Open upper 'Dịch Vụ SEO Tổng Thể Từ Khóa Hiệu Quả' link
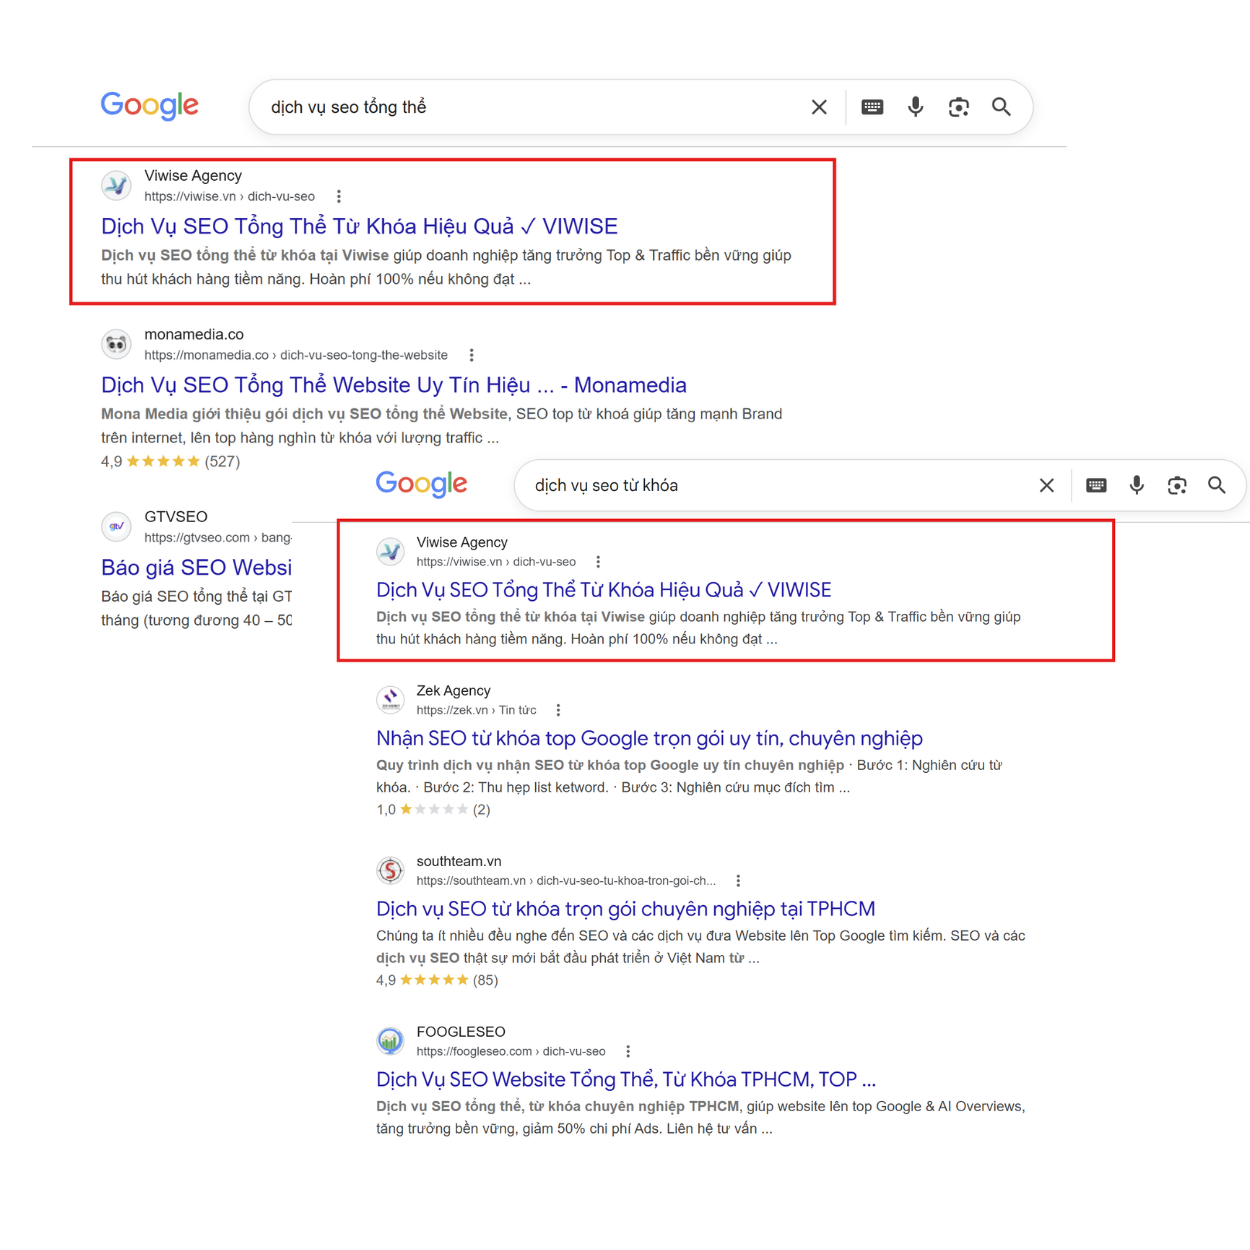Image resolution: width=1250 pixels, height=1250 pixels. coord(359,226)
